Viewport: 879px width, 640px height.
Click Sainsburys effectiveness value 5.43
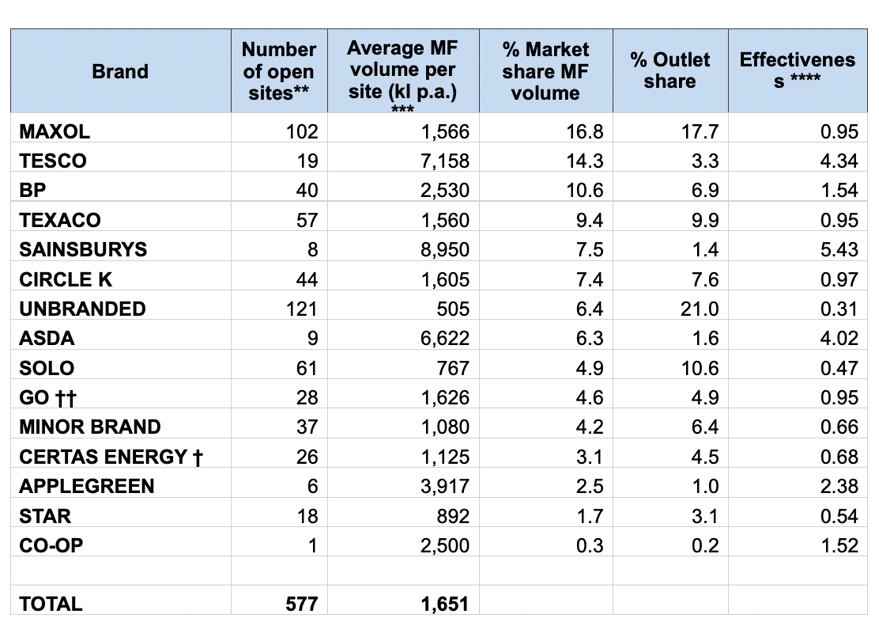click(838, 250)
